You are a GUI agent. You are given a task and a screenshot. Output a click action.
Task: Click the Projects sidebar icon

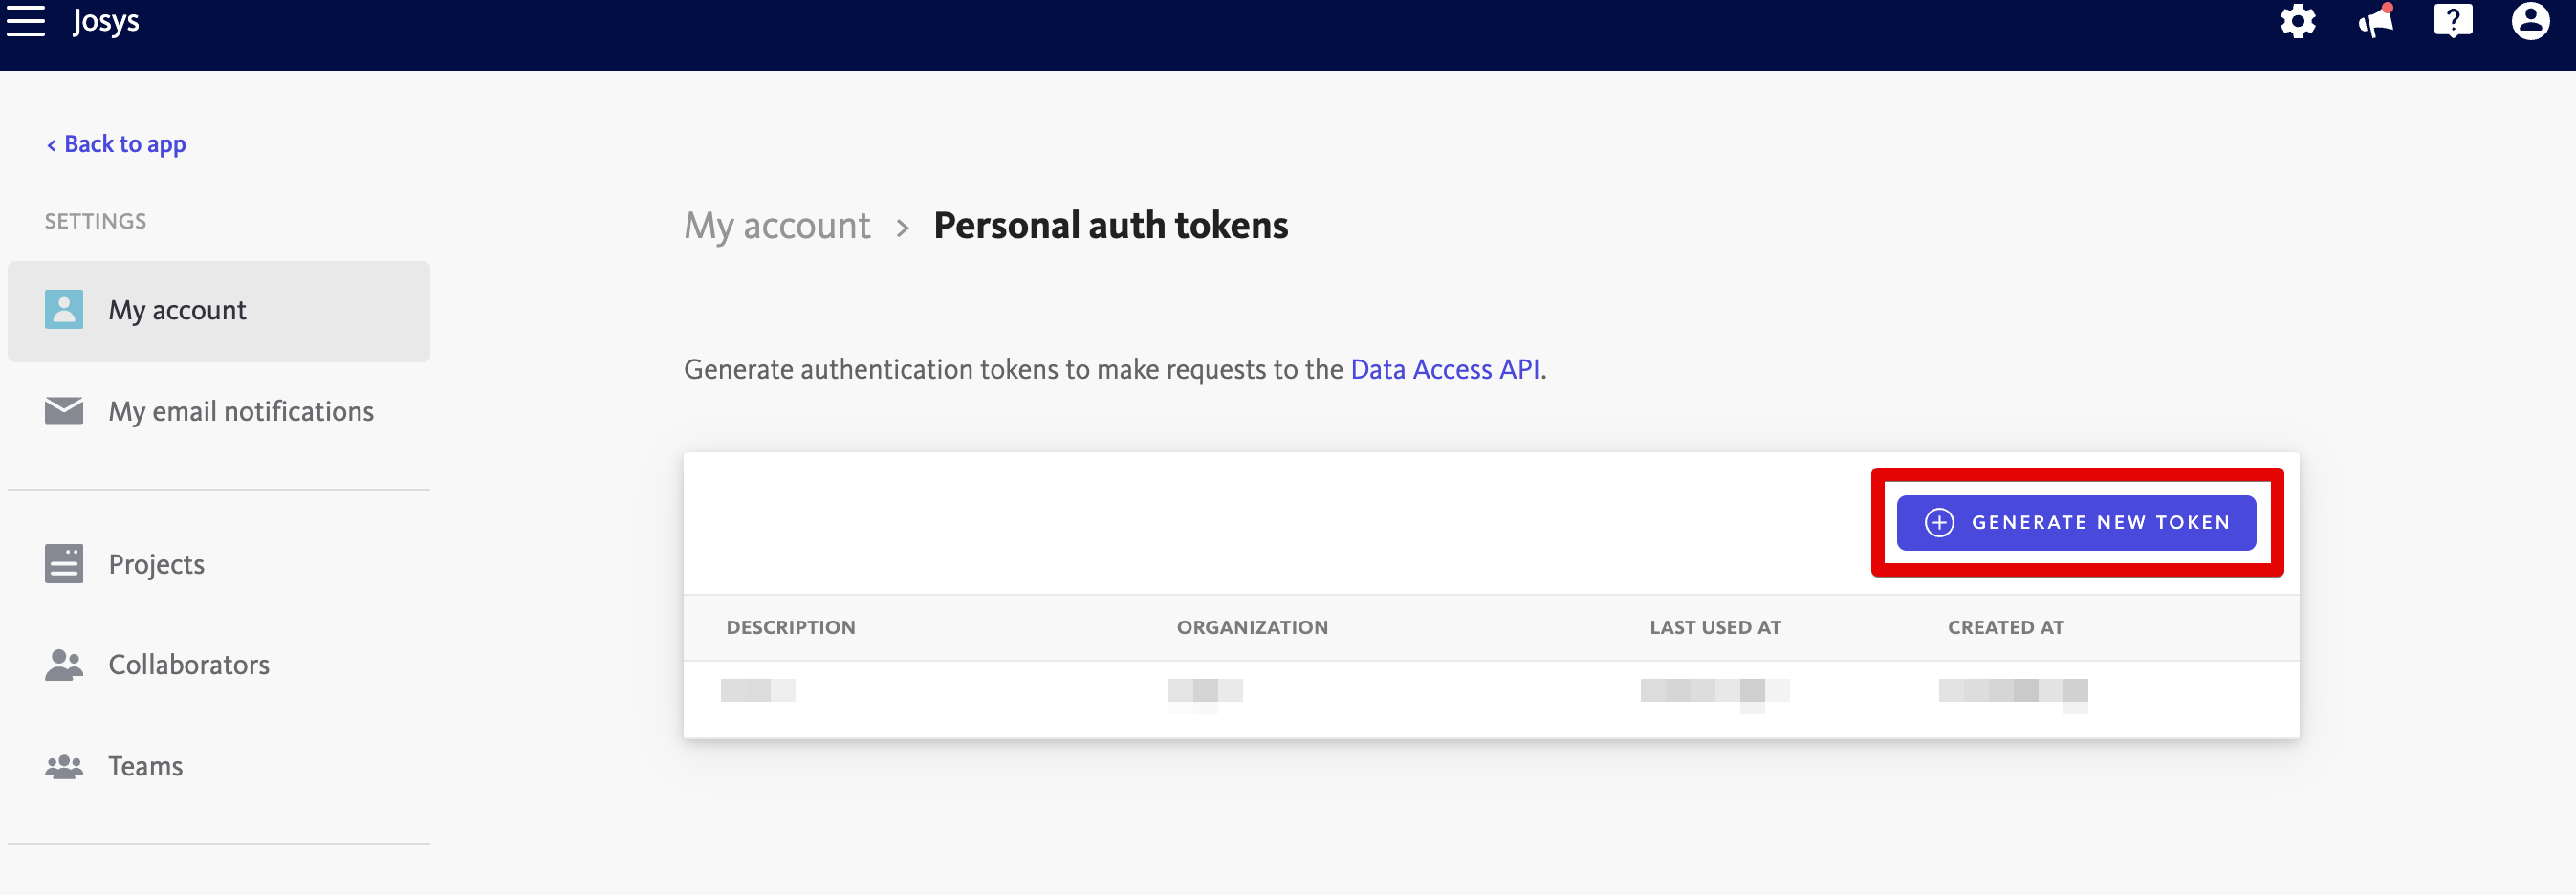click(64, 564)
